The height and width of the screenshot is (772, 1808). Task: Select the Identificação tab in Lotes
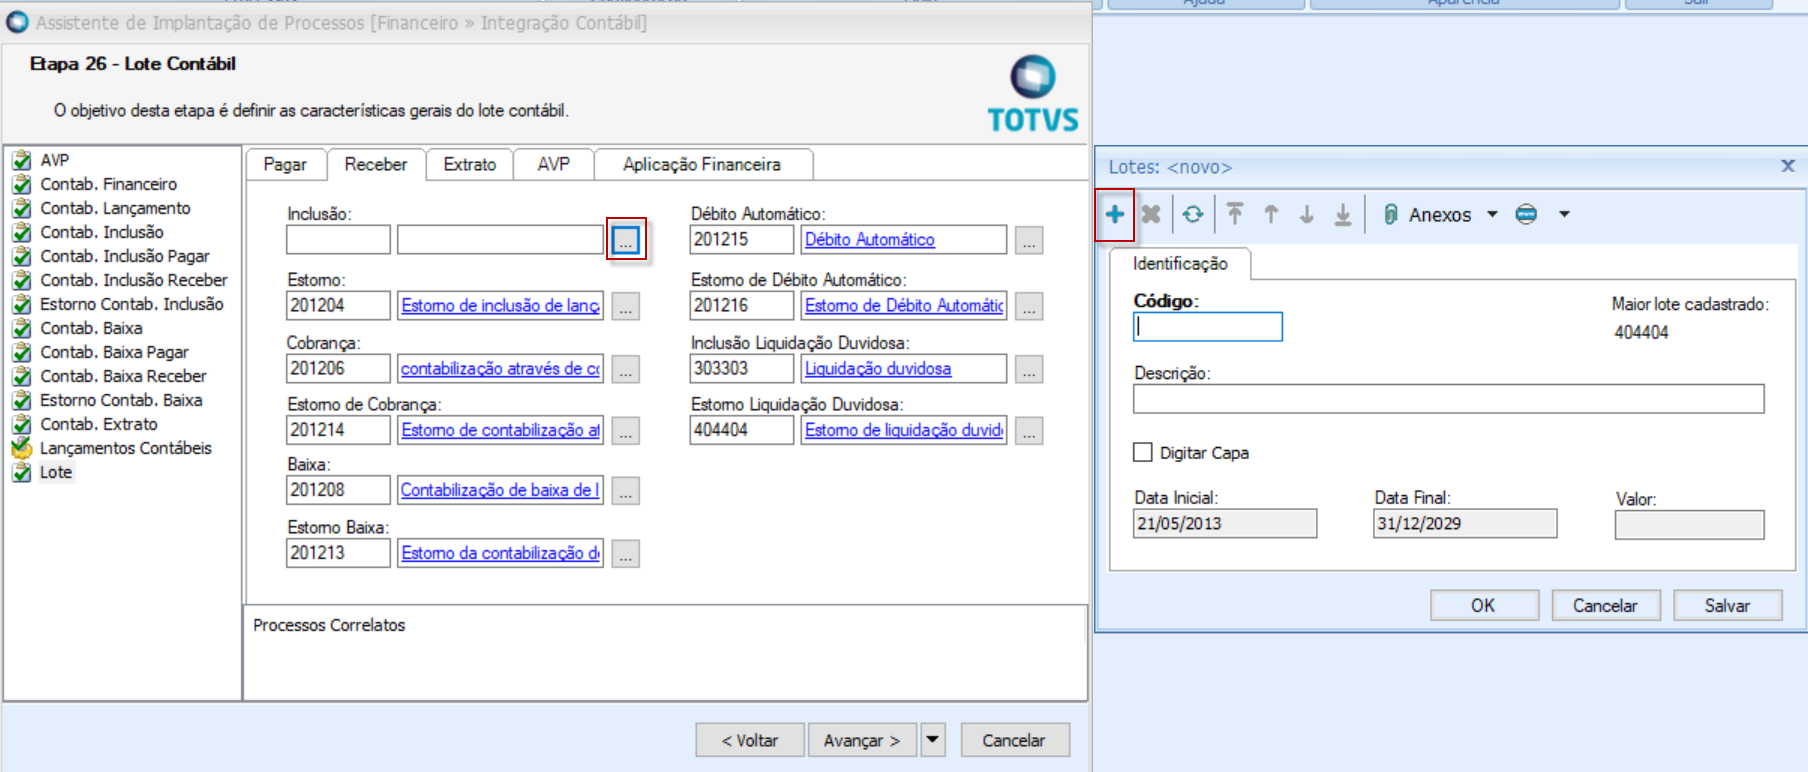pyautogui.click(x=1180, y=264)
